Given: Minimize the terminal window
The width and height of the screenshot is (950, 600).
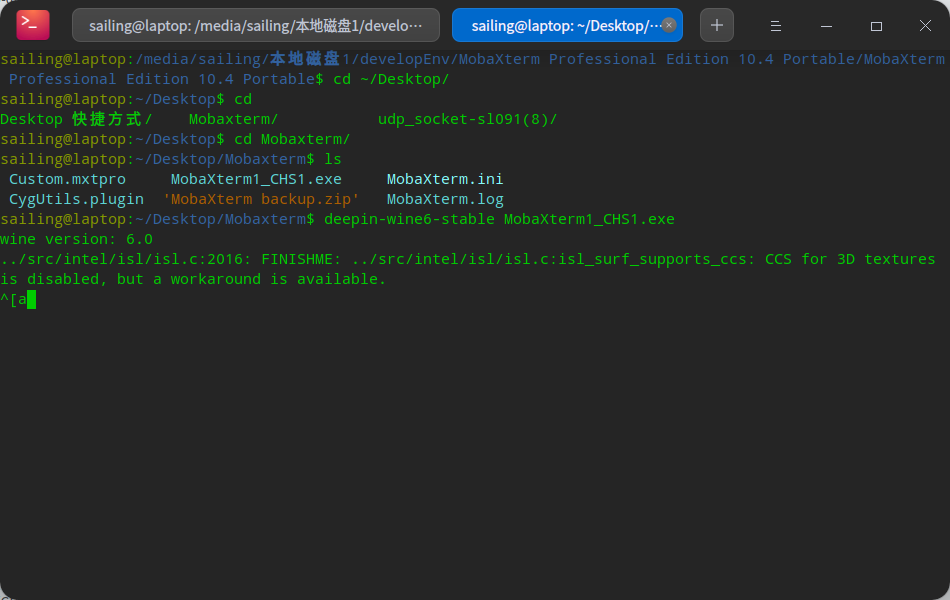Looking at the screenshot, I should [826, 25].
